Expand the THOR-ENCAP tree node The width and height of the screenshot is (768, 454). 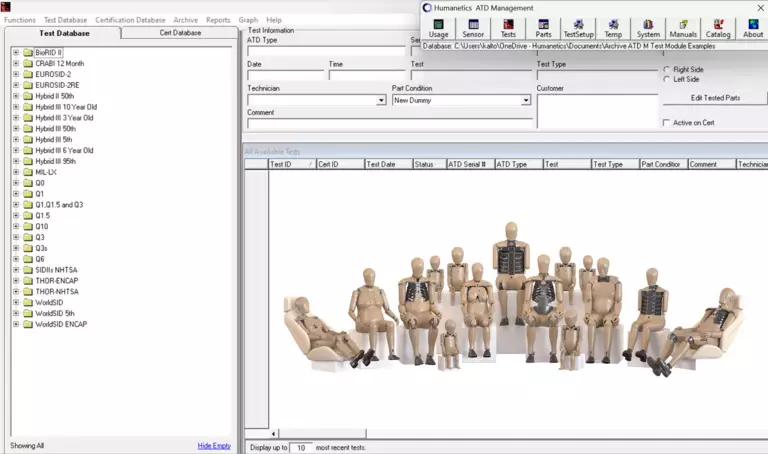16,281
